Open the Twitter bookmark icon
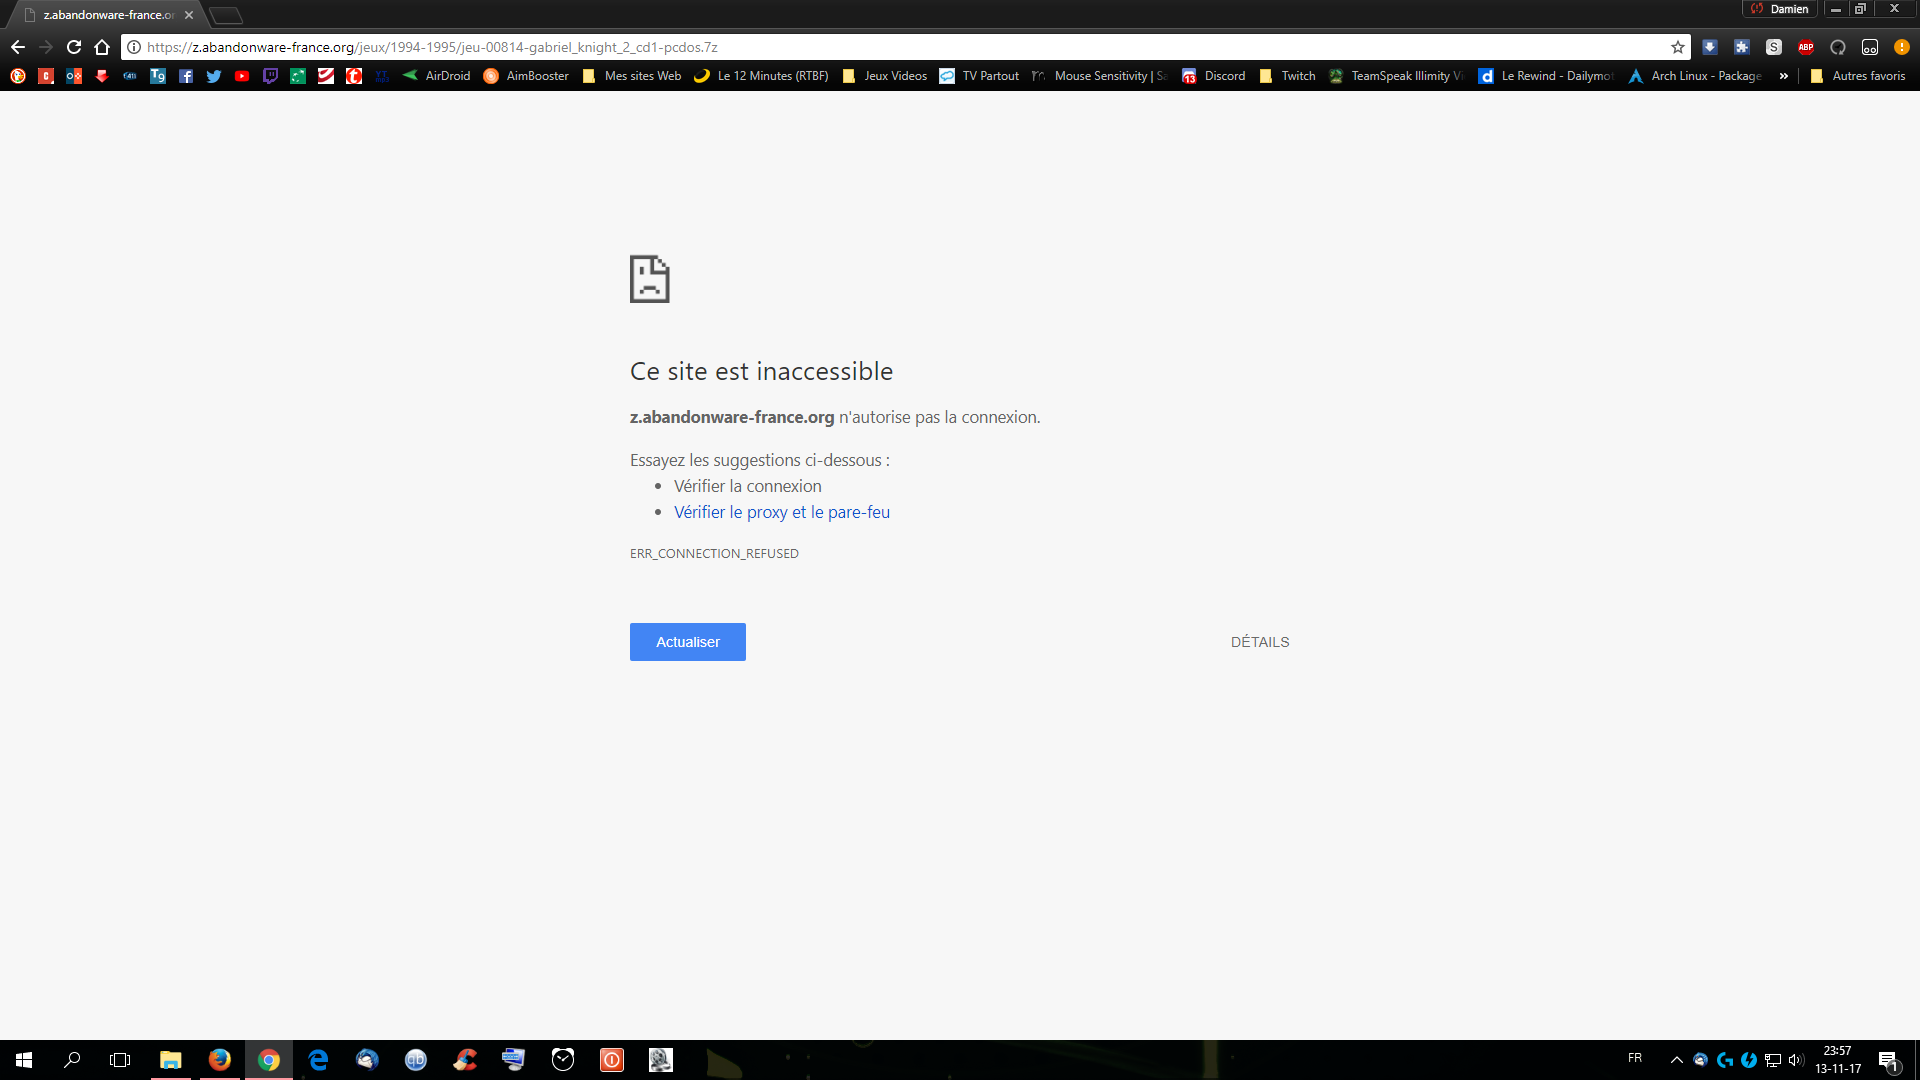The image size is (1920, 1080). point(214,76)
